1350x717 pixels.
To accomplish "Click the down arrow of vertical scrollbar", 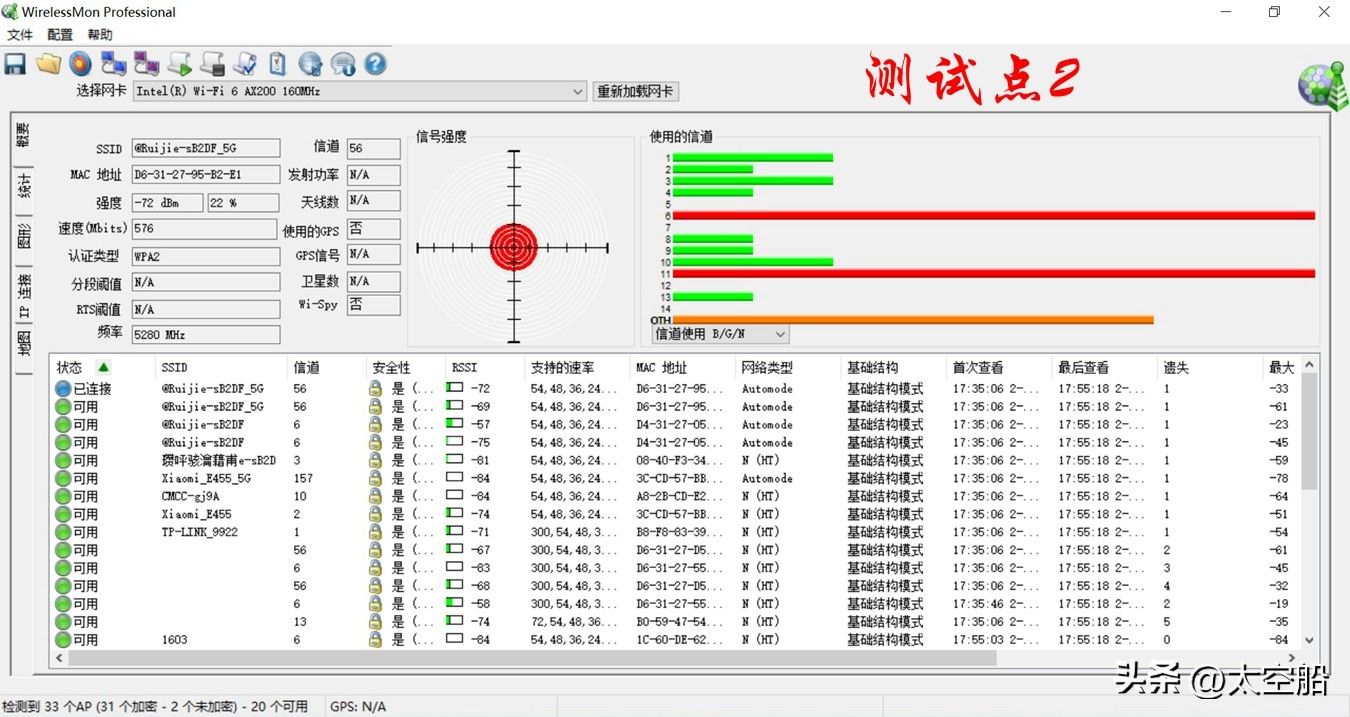I will [x=1310, y=642].
